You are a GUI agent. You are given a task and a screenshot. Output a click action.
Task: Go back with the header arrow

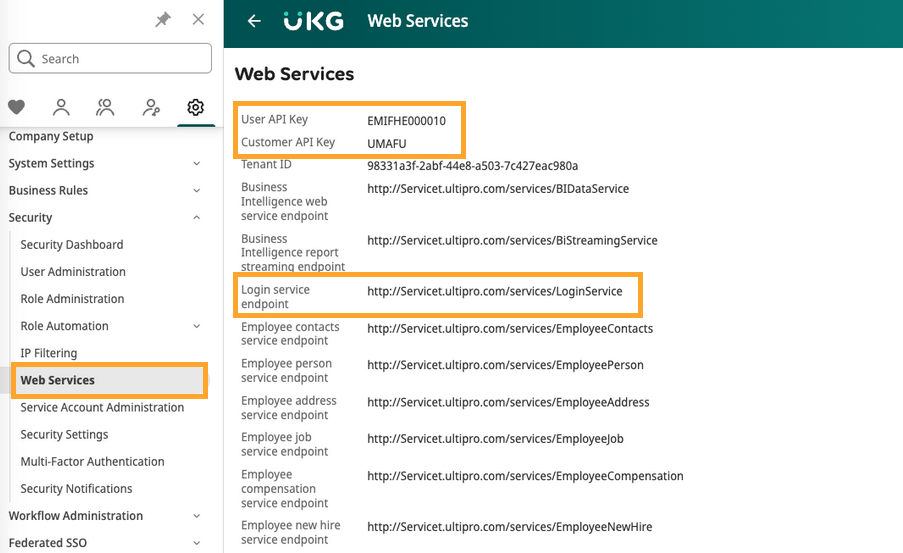click(x=254, y=21)
